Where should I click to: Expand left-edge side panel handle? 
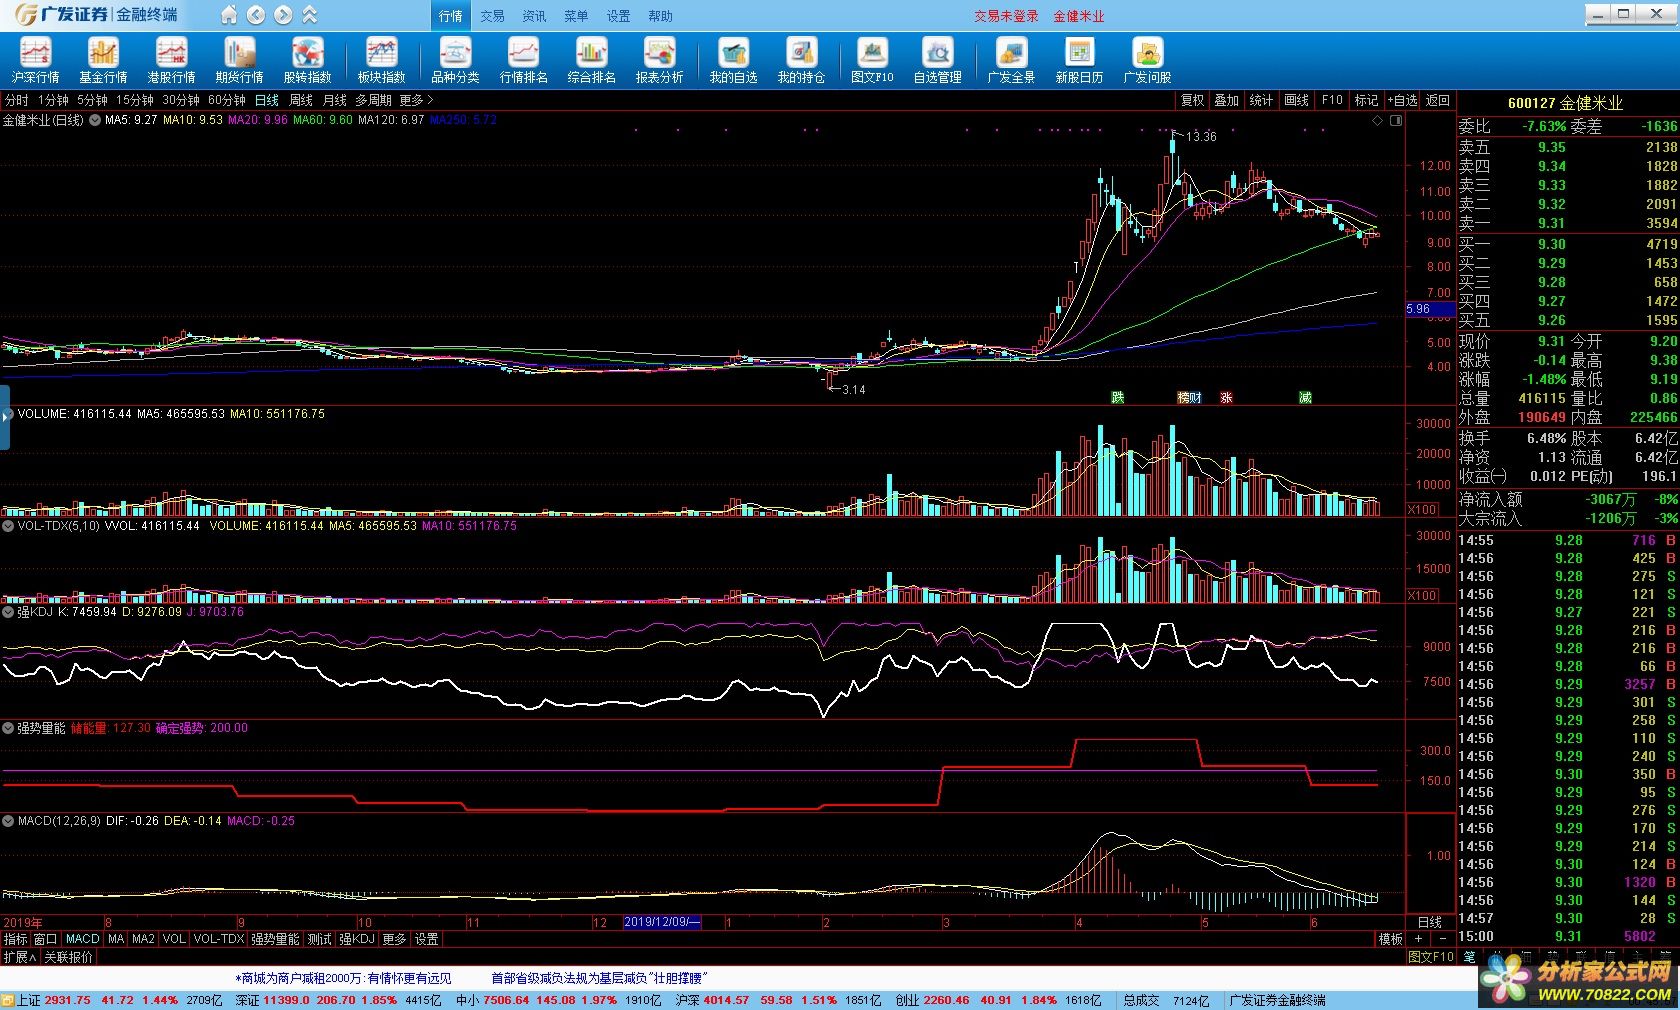click(x=4, y=417)
